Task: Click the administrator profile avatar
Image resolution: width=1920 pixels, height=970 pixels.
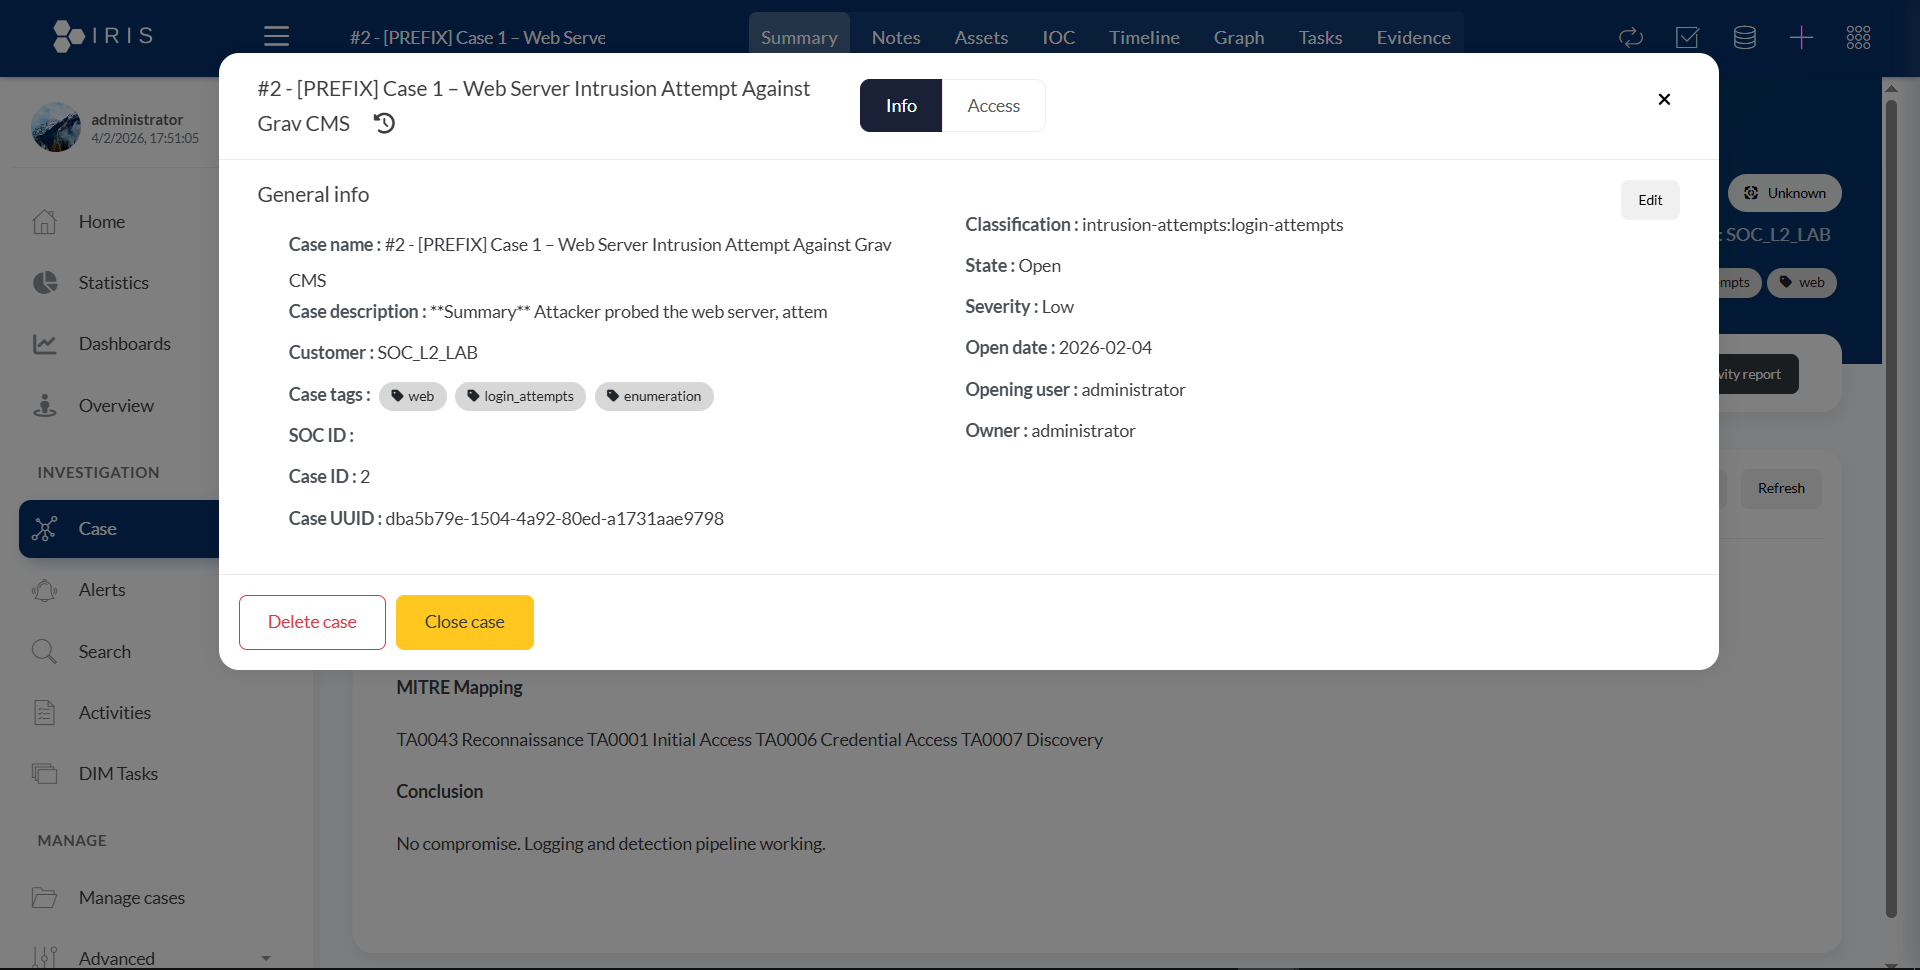Action: point(56,128)
